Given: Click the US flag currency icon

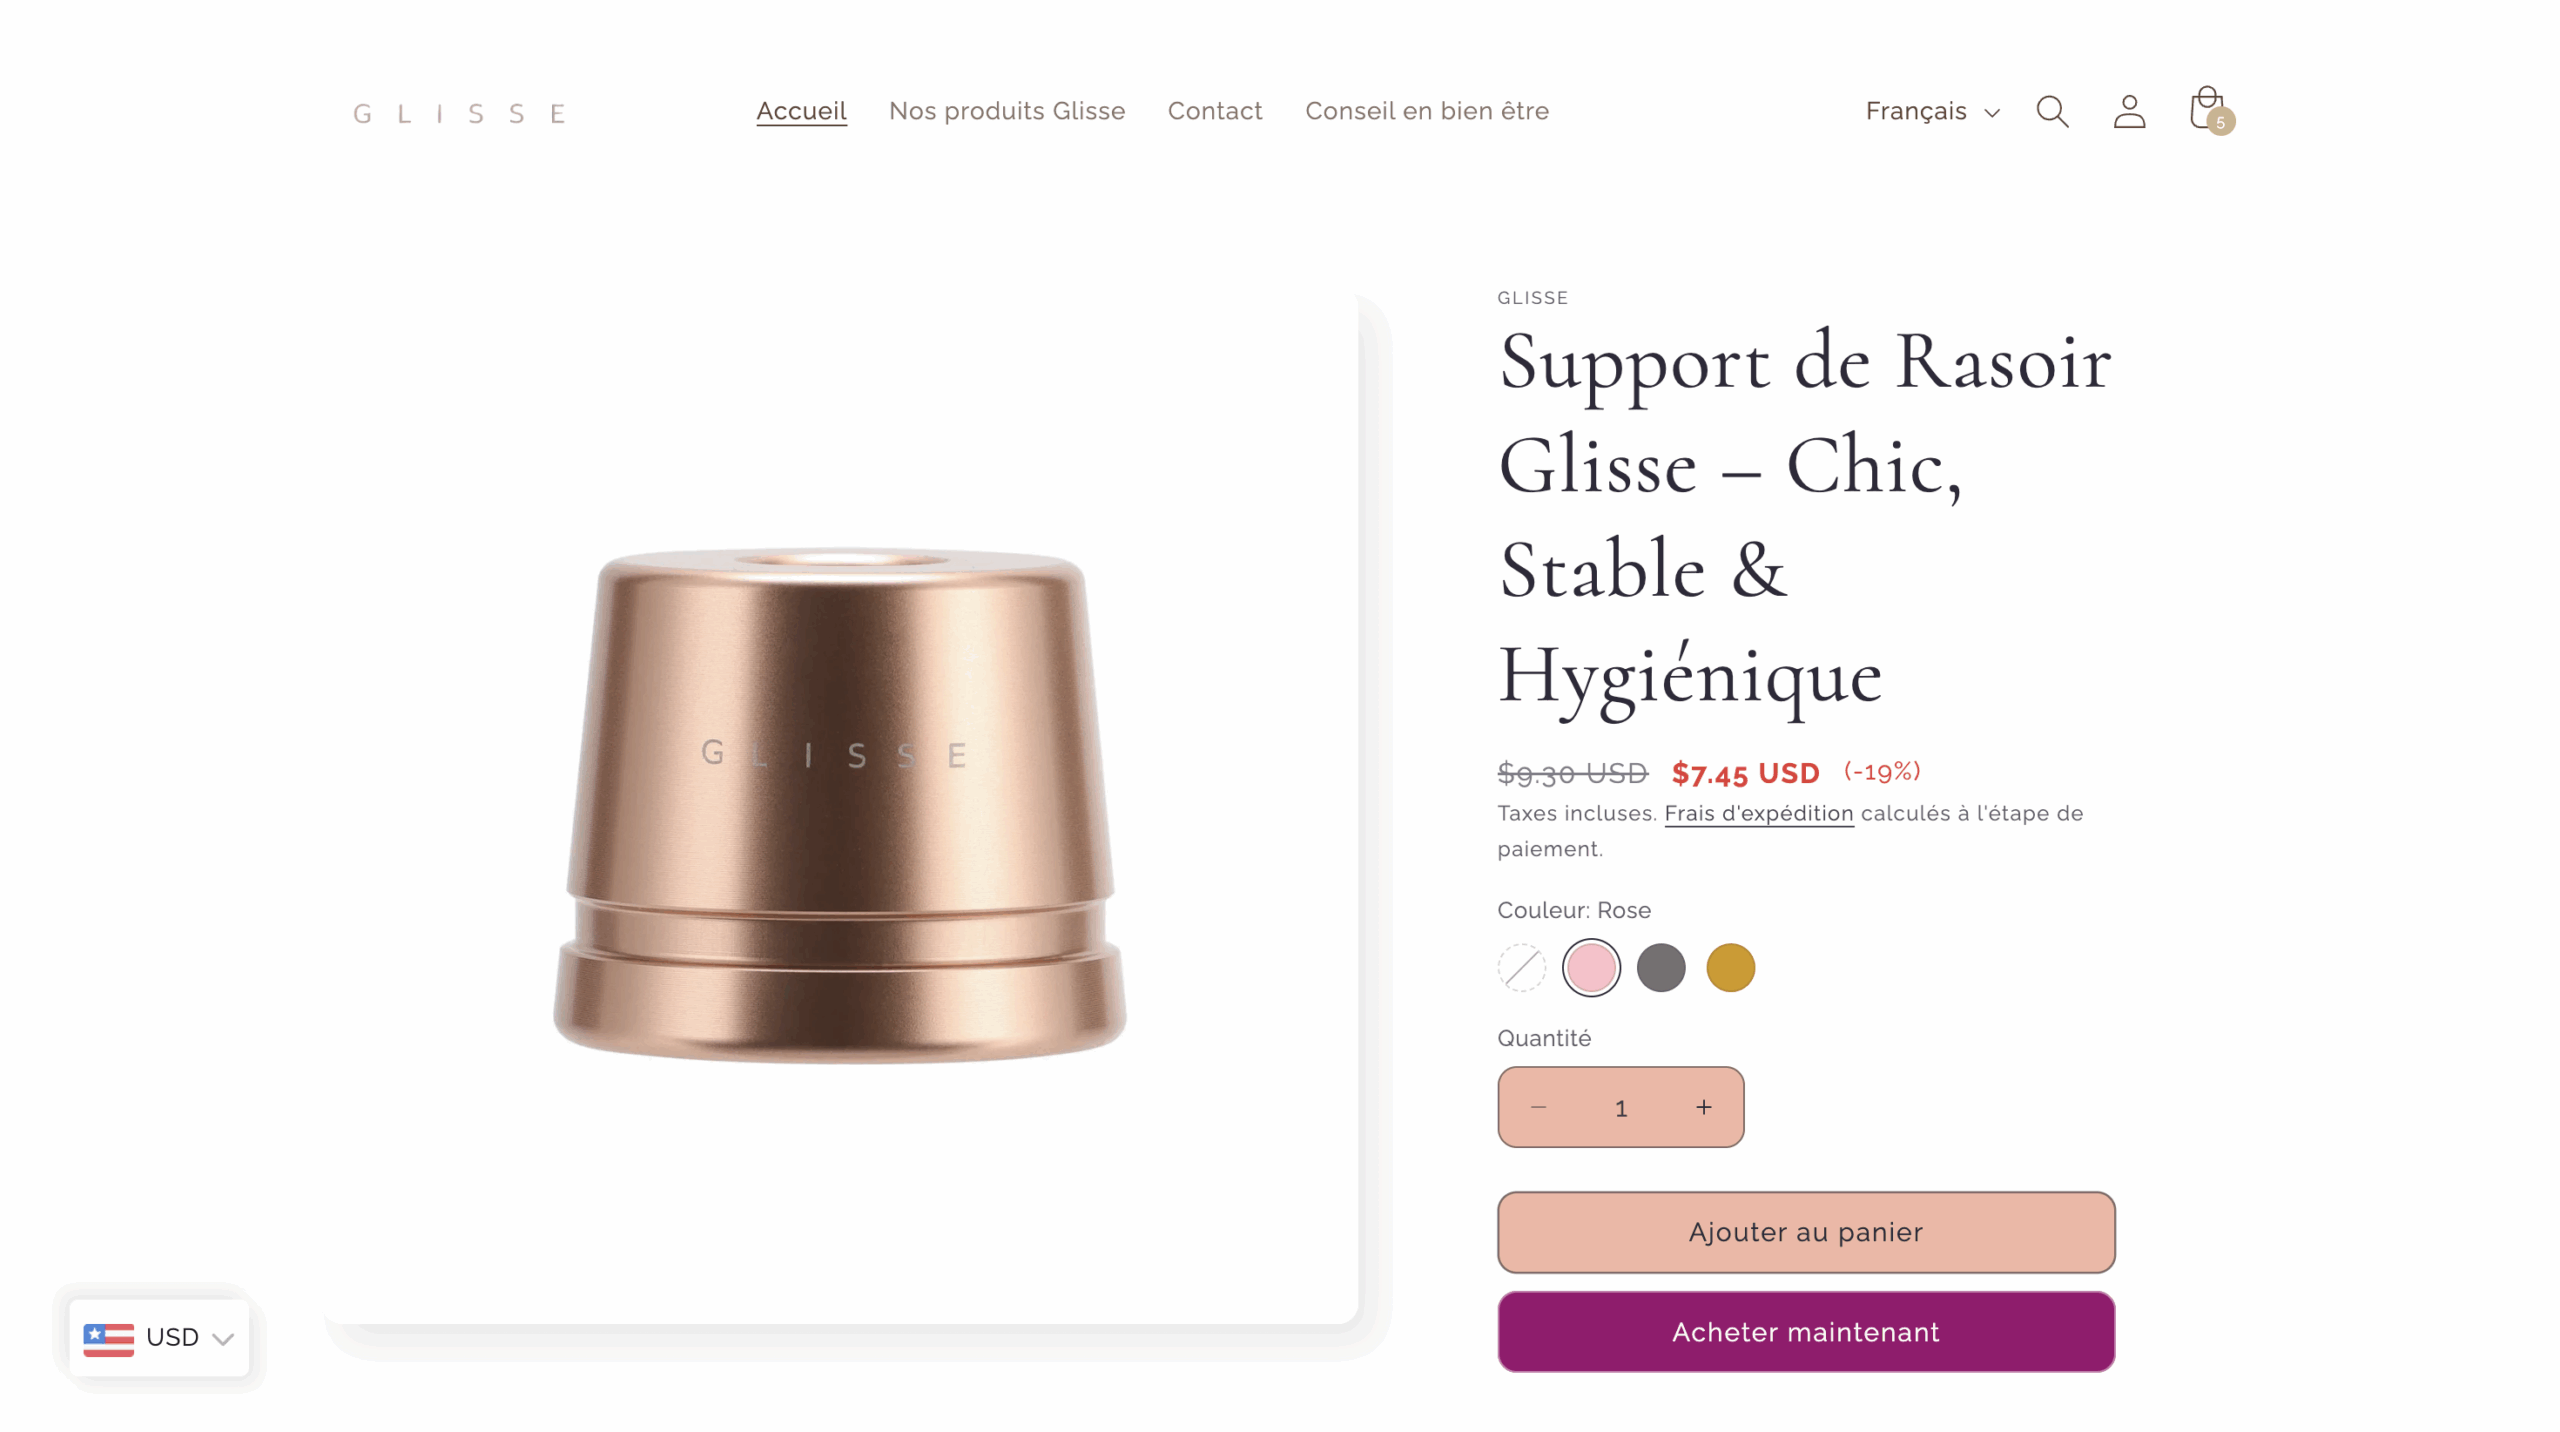Looking at the screenshot, I should [x=108, y=1338].
